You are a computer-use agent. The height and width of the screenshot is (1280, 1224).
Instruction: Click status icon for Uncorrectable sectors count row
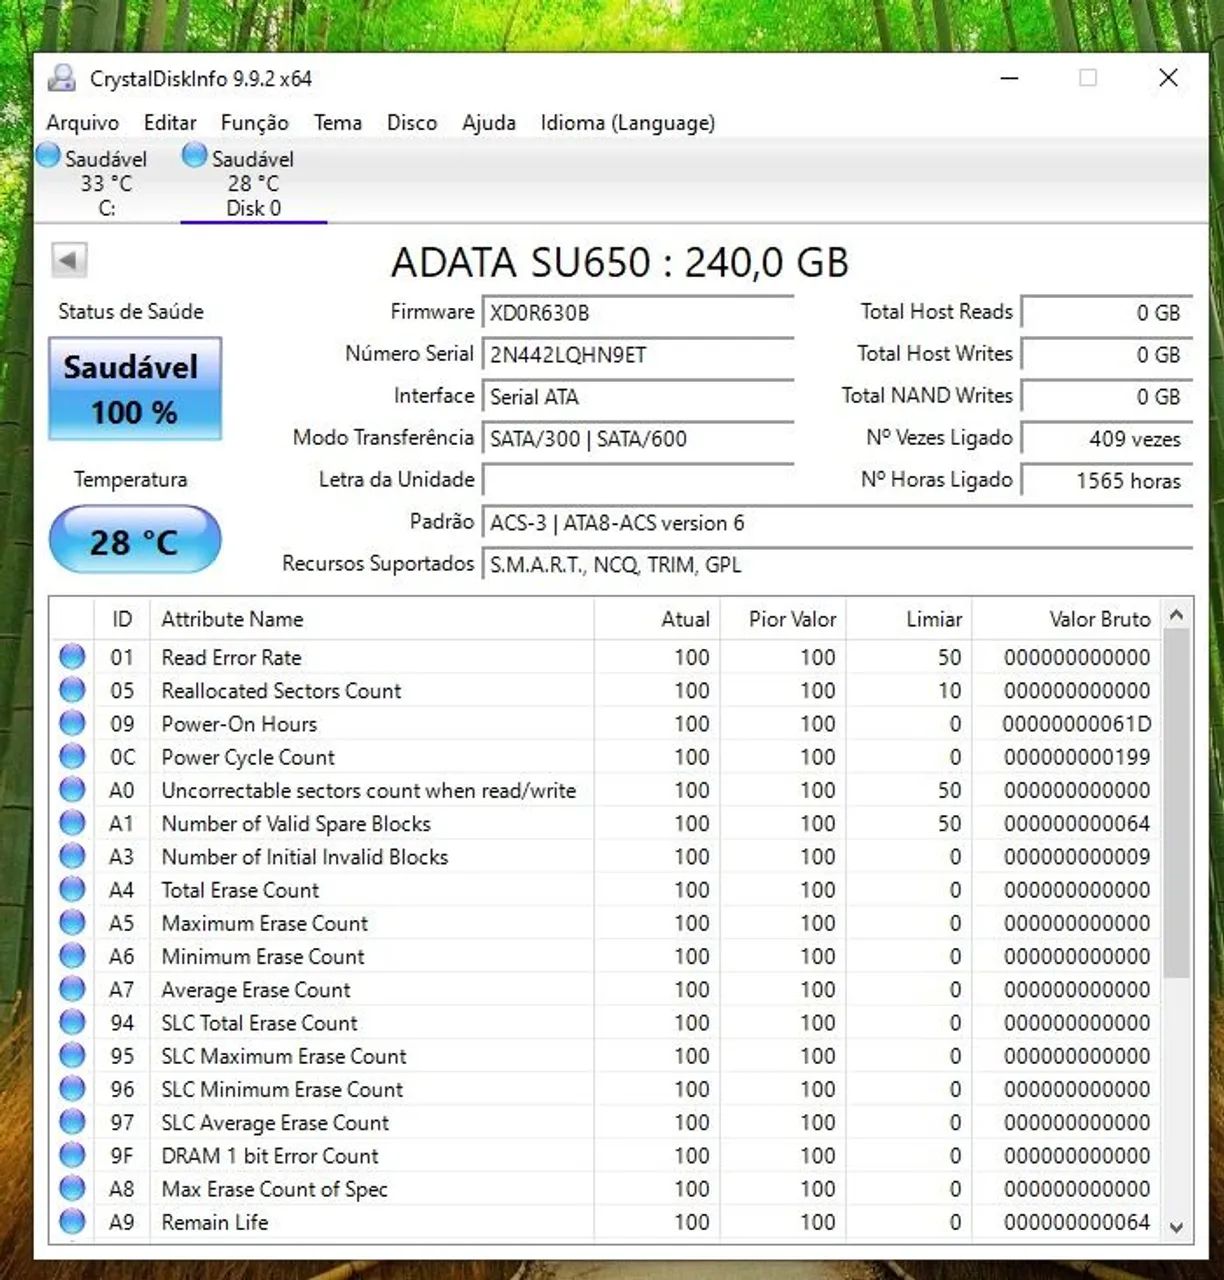[x=72, y=790]
